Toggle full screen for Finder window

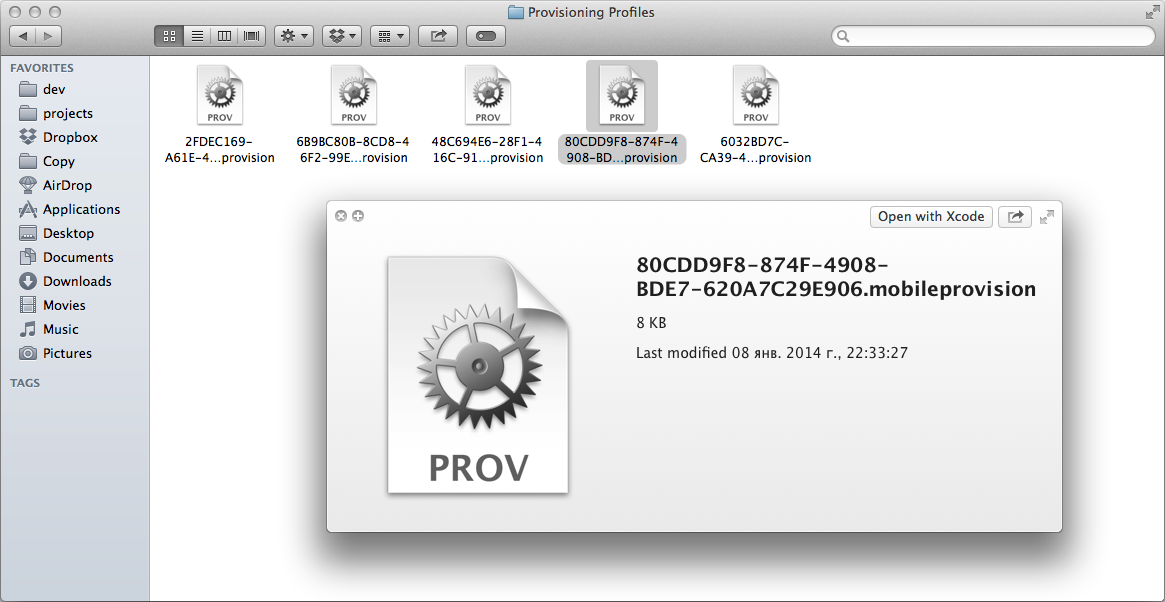click(x=1152, y=12)
